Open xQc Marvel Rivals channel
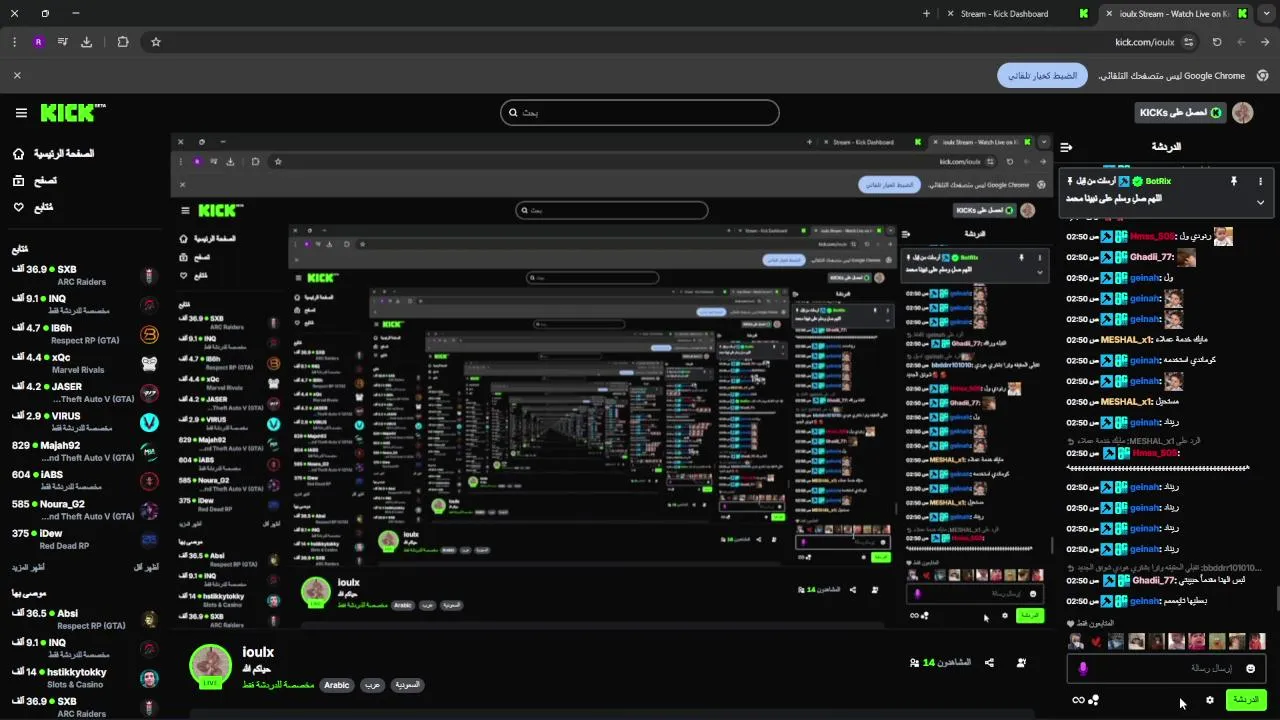This screenshot has width=1280, height=720. [x=84, y=363]
